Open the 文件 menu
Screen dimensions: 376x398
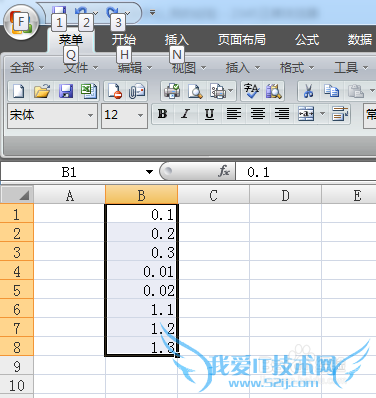pyautogui.click(x=81, y=68)
